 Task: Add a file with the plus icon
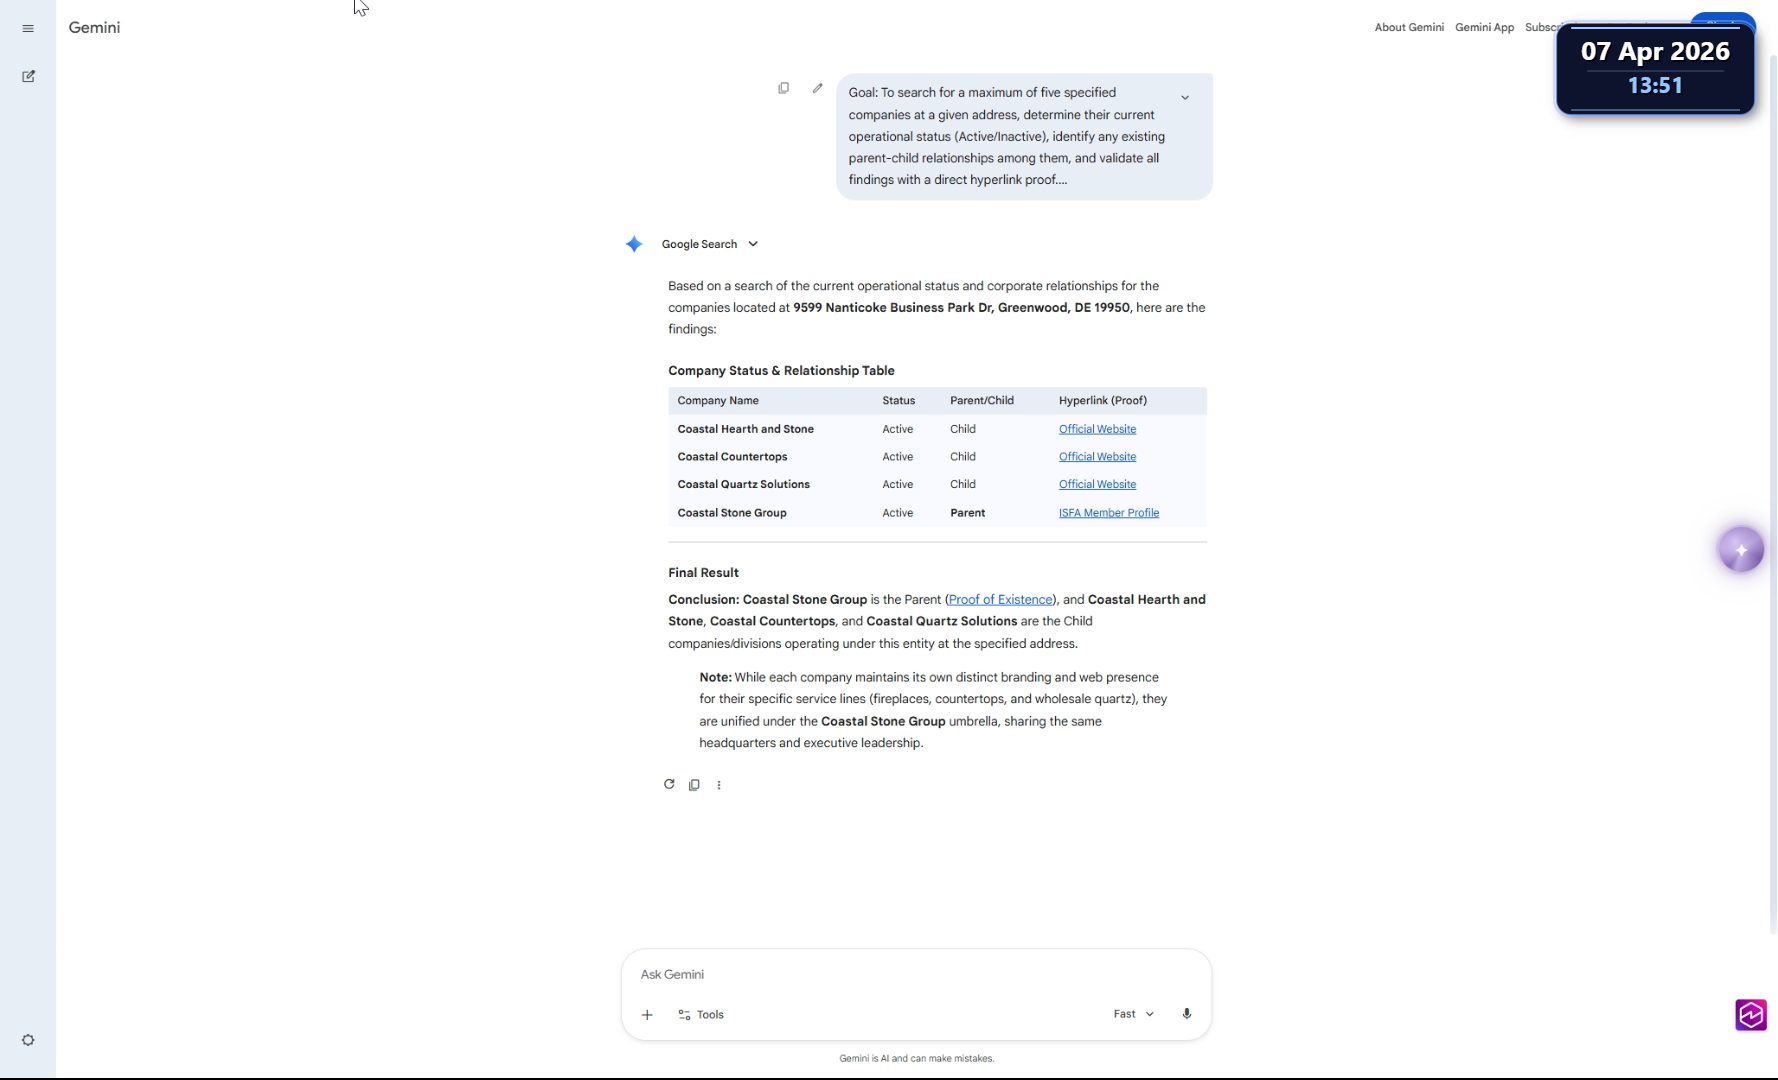point(647,1014)
